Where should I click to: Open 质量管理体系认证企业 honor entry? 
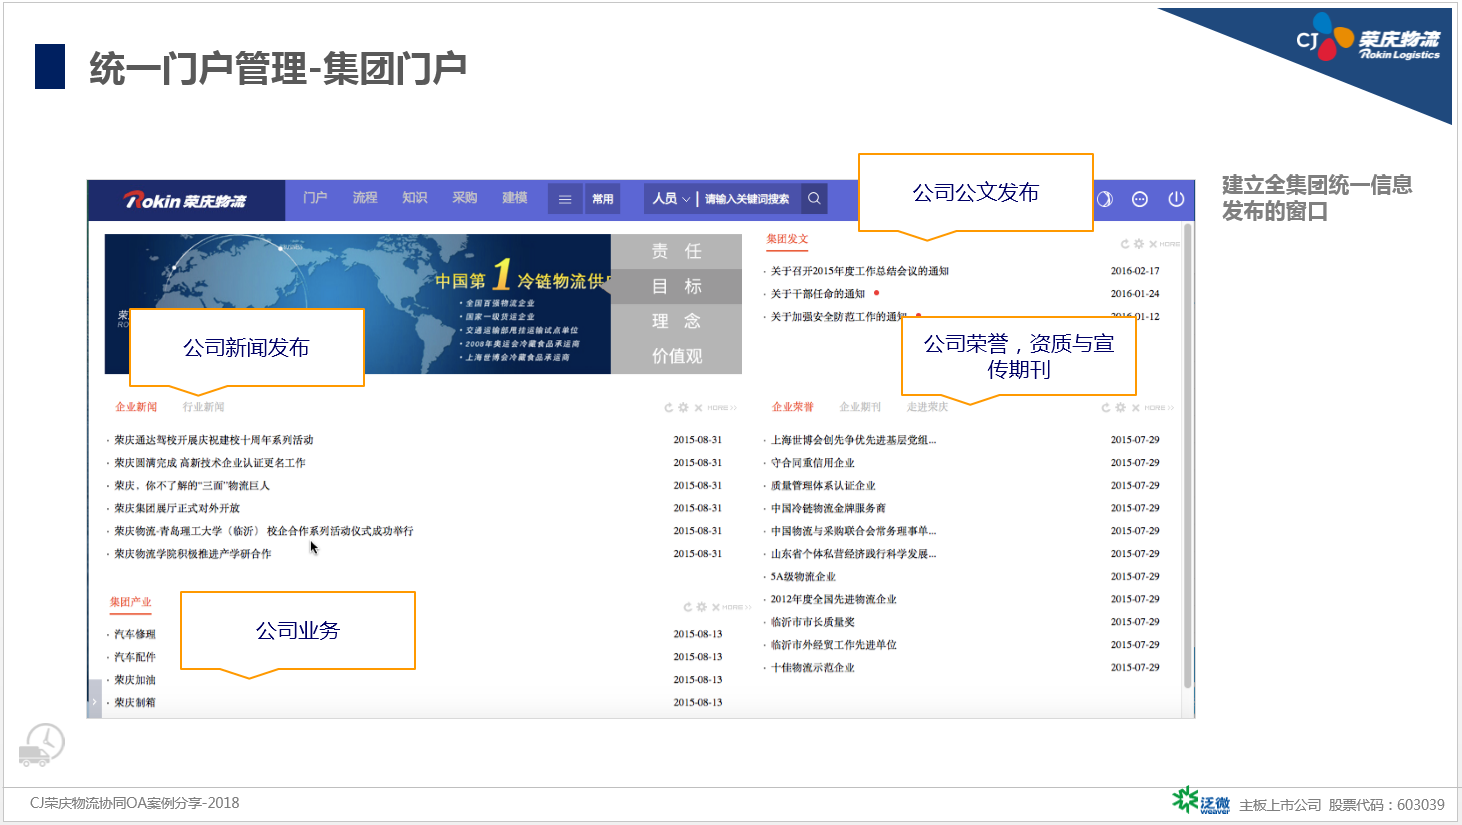click(x=823, y=485)
